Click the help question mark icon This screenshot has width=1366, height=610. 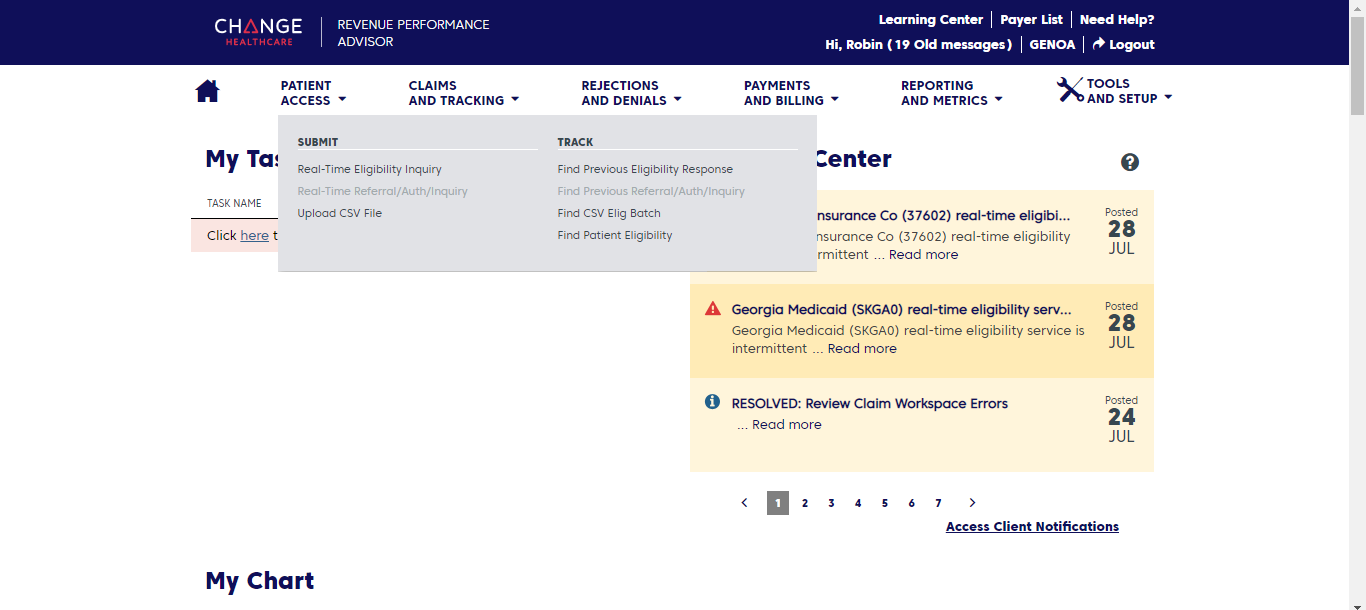[1130, 162]
